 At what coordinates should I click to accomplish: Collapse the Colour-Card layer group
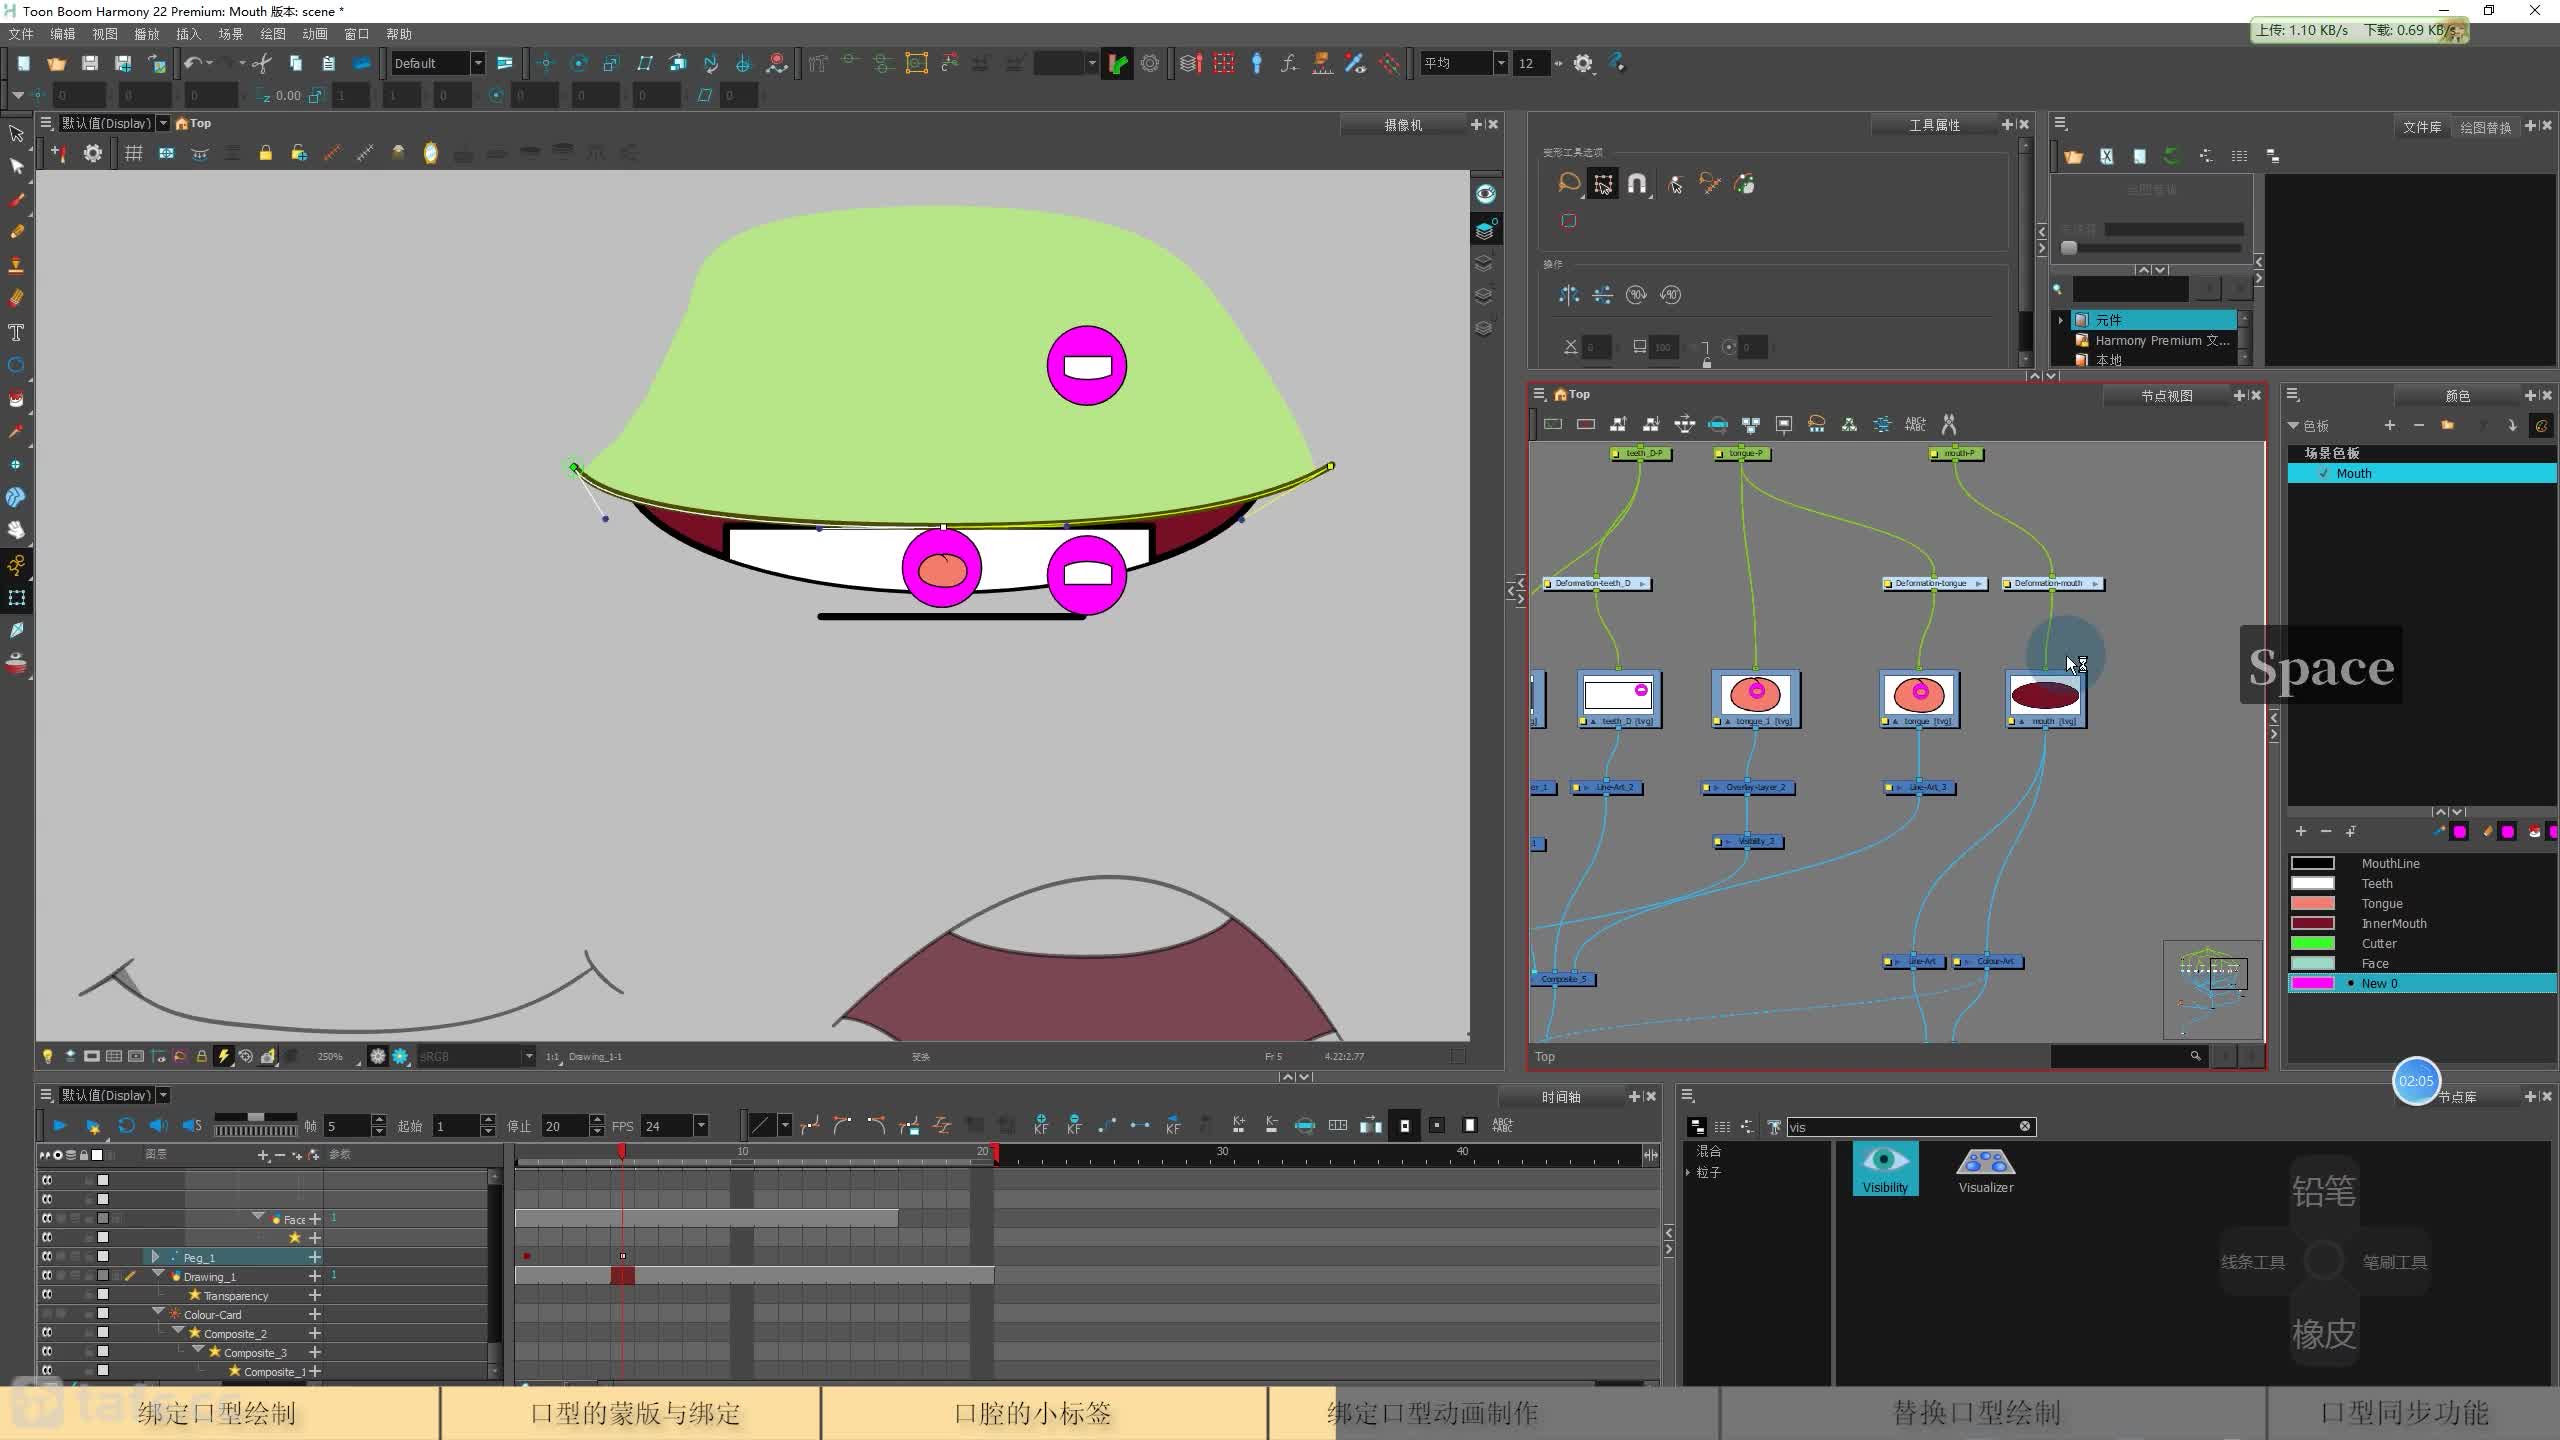coord(158,1313)
